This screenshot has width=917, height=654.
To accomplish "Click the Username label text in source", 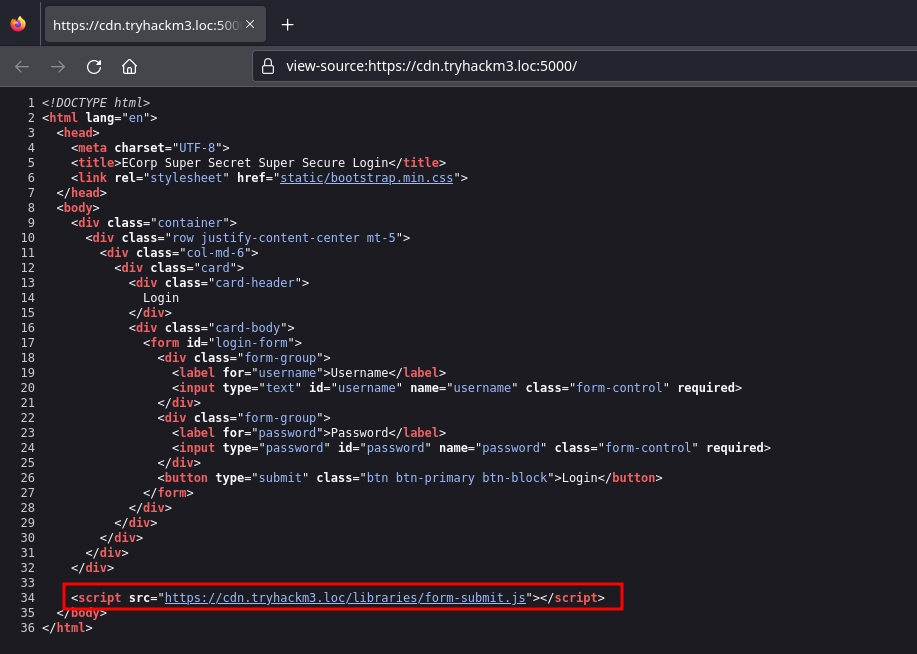I will pyautogui.click(x=359, y=372).
